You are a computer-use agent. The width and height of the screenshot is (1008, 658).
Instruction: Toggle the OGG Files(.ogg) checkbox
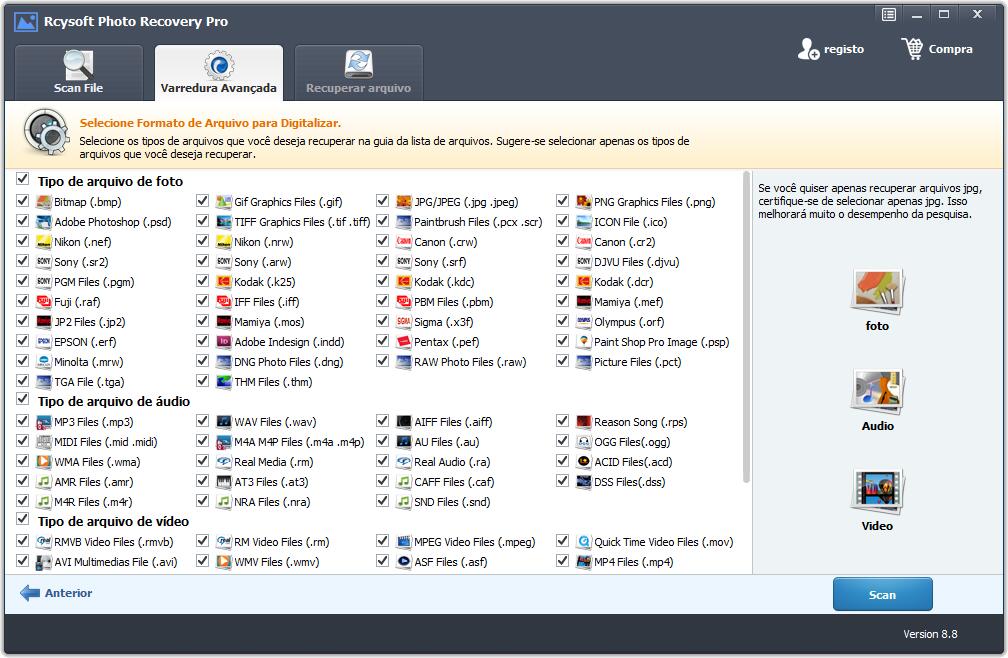click(562, 441)
